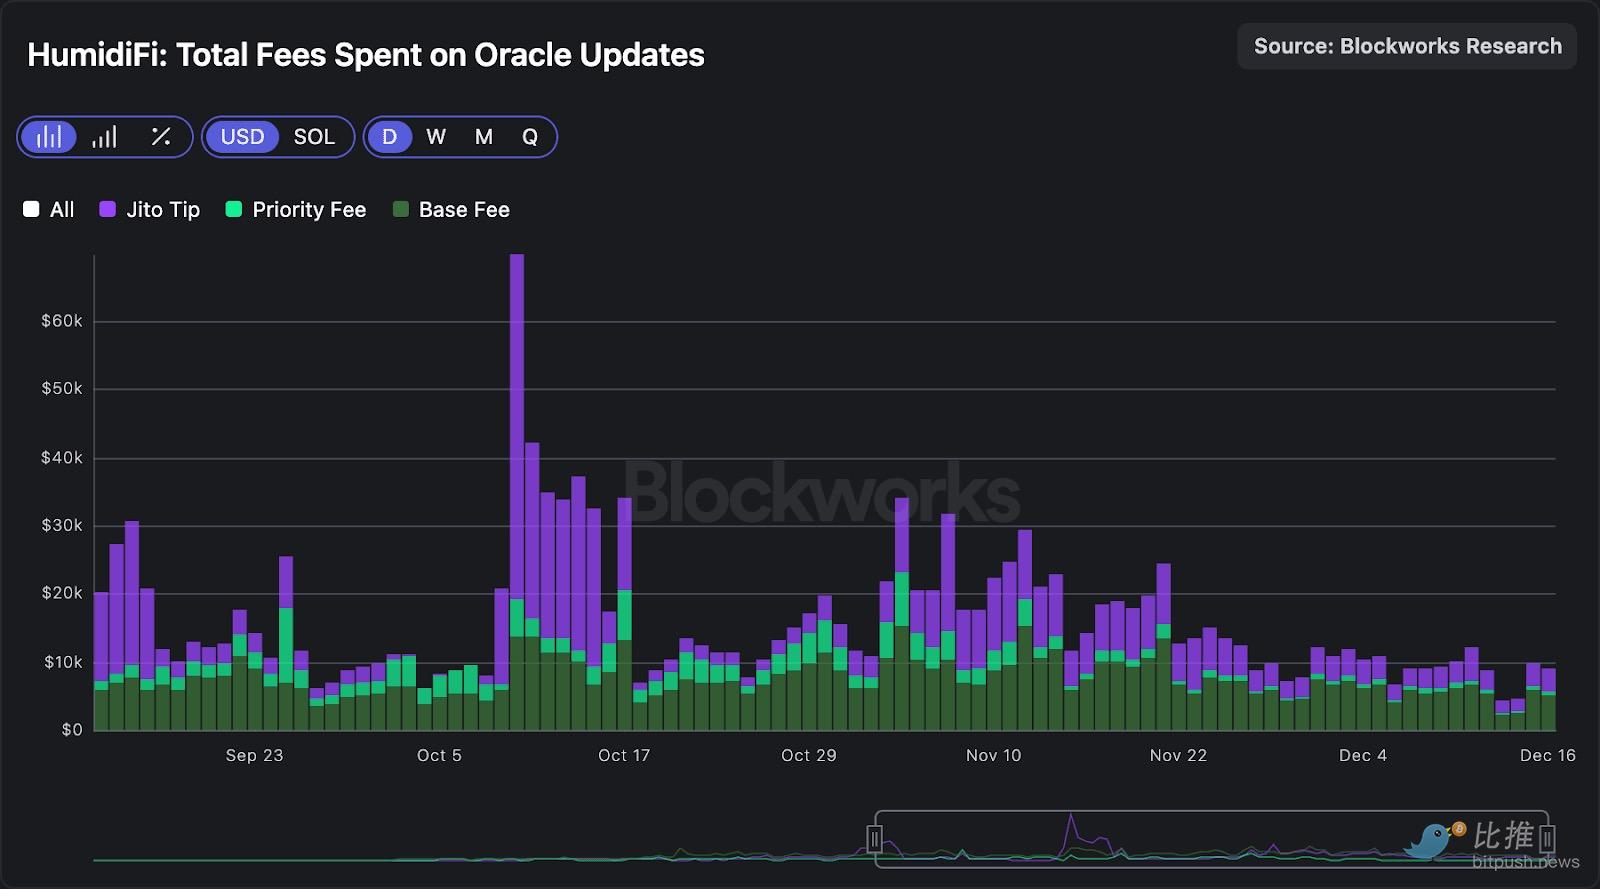Click the Jito Tip purple color swatch
Screen dimensions: 1600x889
click(x=108, y=209)
